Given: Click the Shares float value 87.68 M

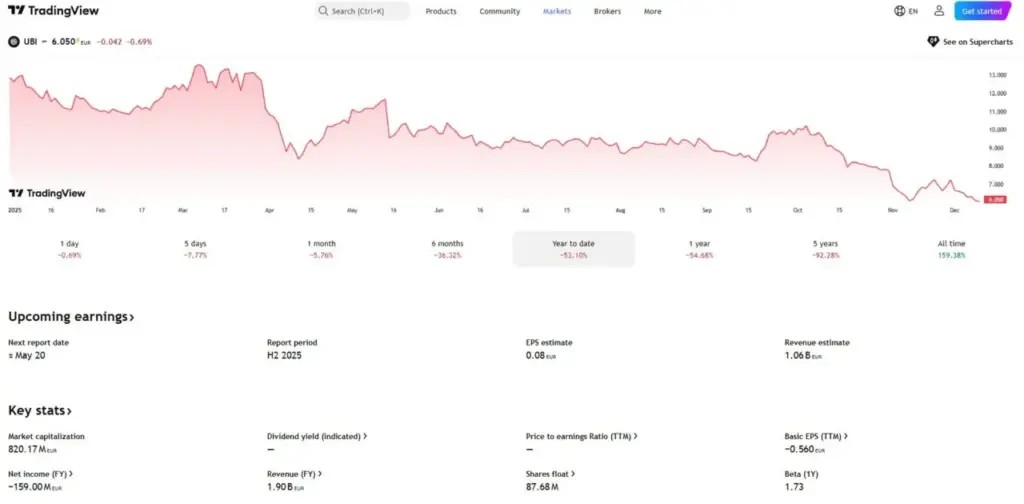Looking at the screenshot, I should 542,487.
